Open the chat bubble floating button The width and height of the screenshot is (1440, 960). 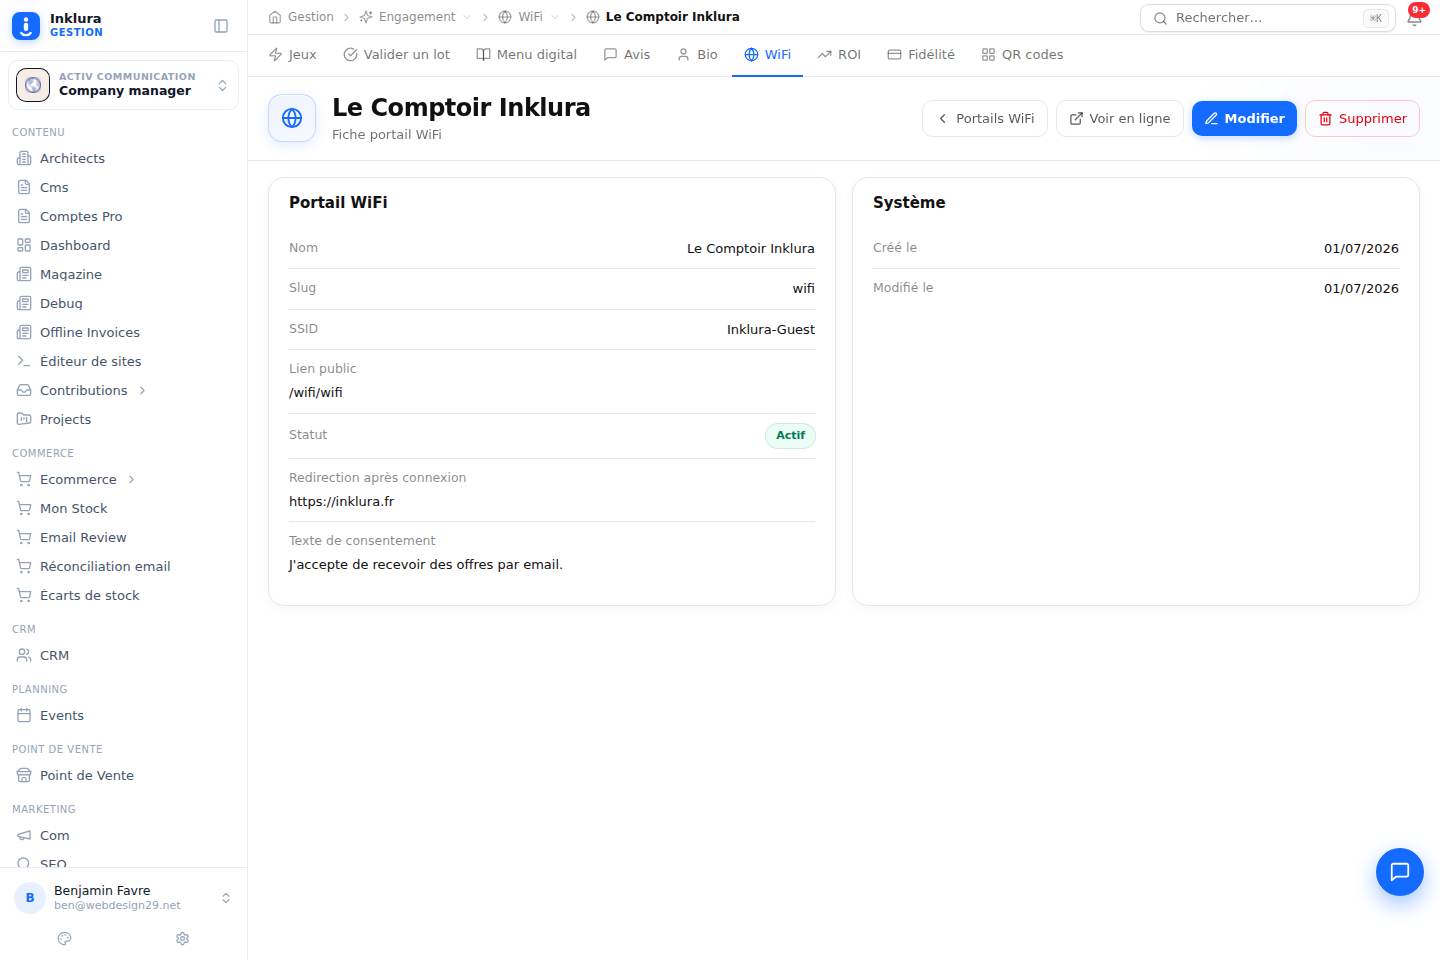(x=1400, y=872)
